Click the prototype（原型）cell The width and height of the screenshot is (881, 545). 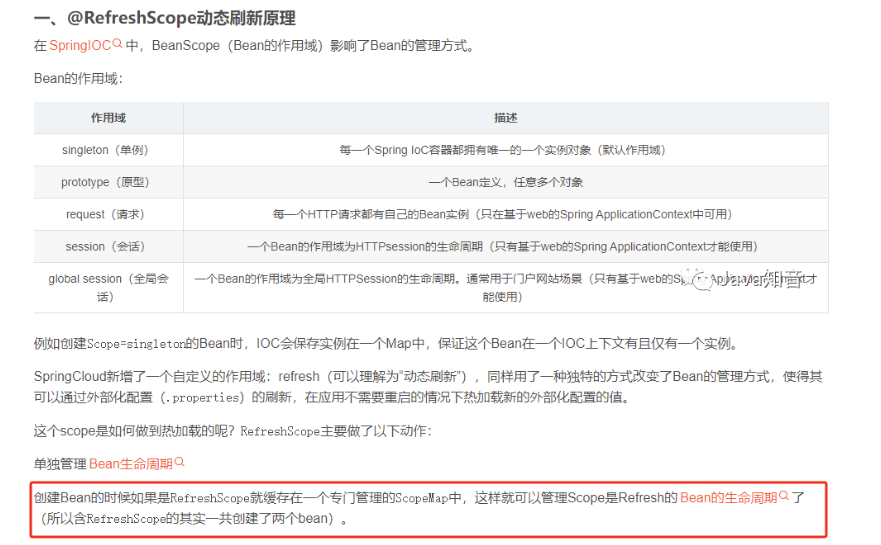tap(108, 182)
